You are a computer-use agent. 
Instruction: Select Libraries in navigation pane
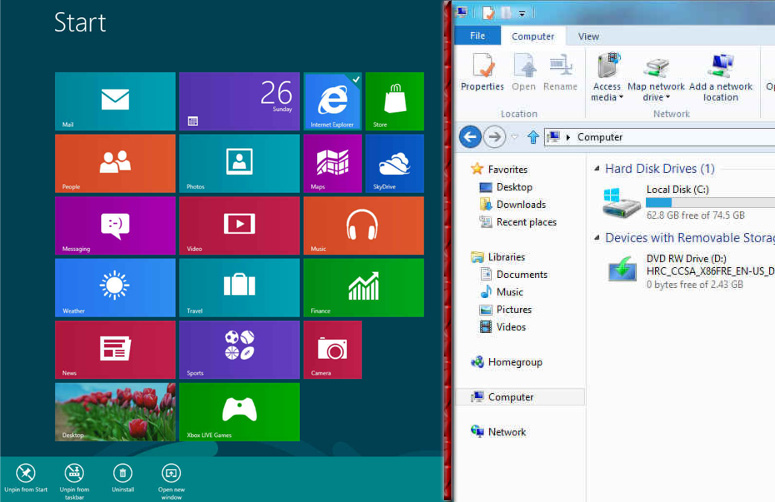coord(498,257)
